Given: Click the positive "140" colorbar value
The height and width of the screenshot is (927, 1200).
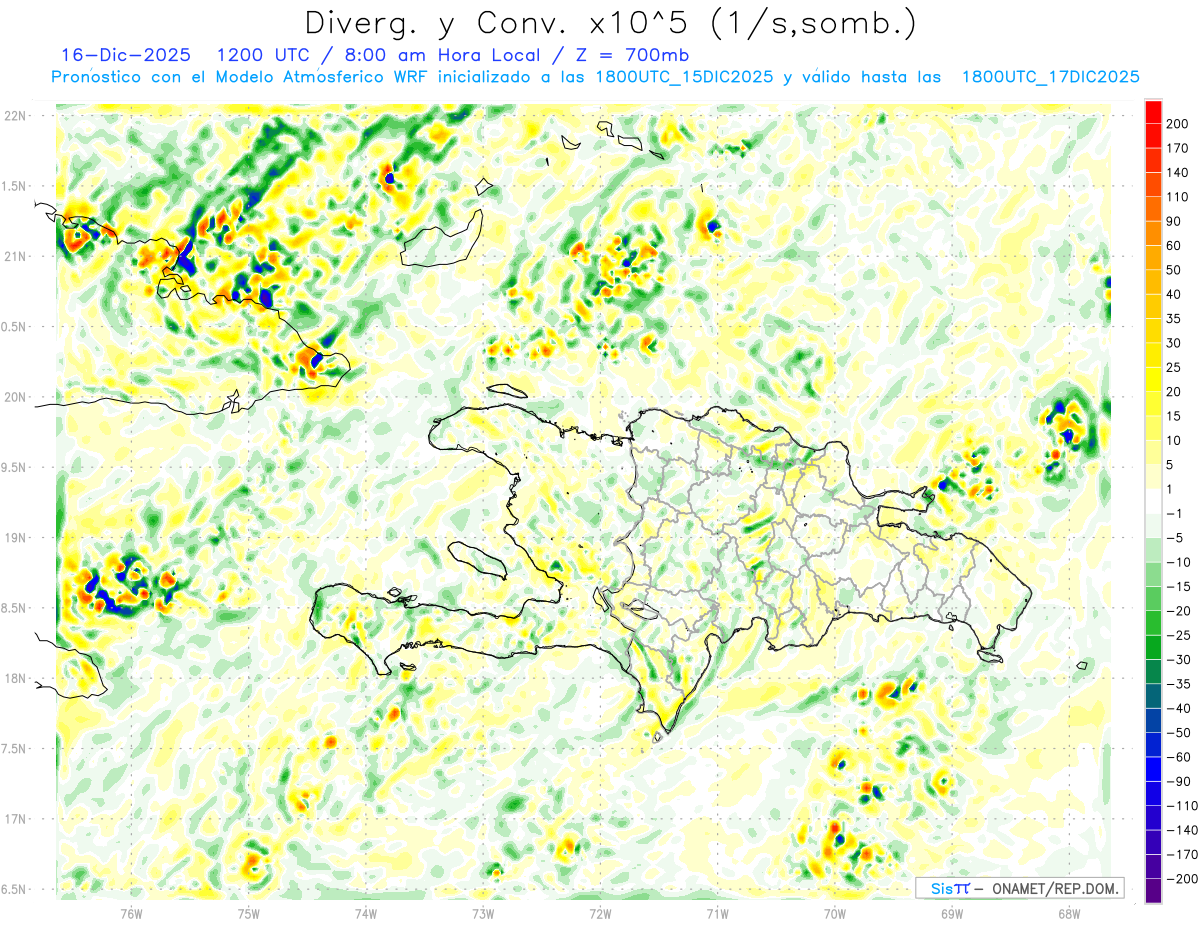Looking at the screenshot, I should tap(1178, 172).
